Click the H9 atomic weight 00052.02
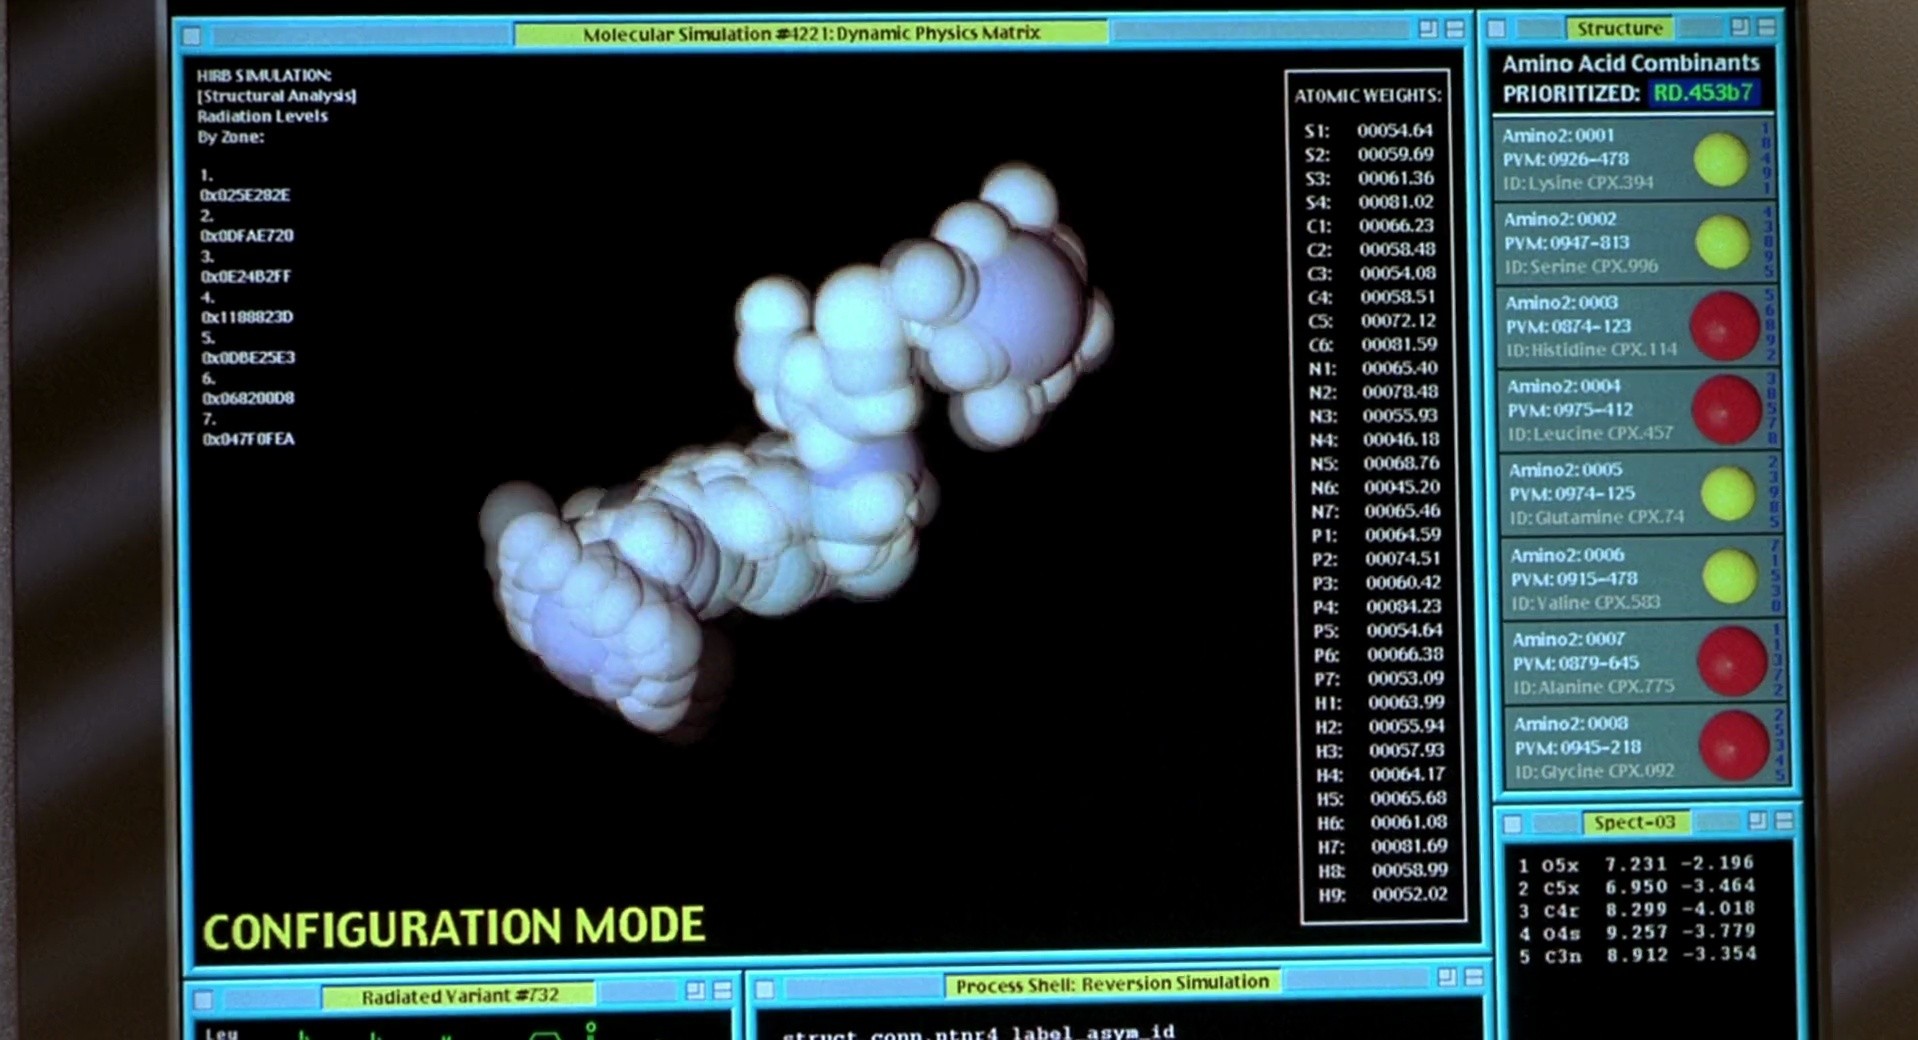Viewport: 1918px width, 1040px height. [x=1409, y=894]
